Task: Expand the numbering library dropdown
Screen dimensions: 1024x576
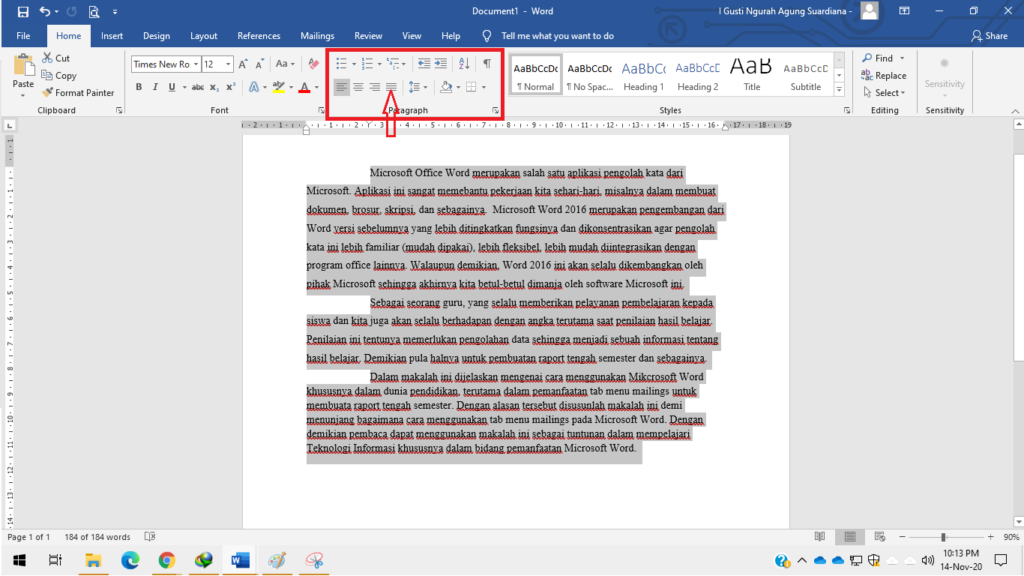Action: (379, 64)
